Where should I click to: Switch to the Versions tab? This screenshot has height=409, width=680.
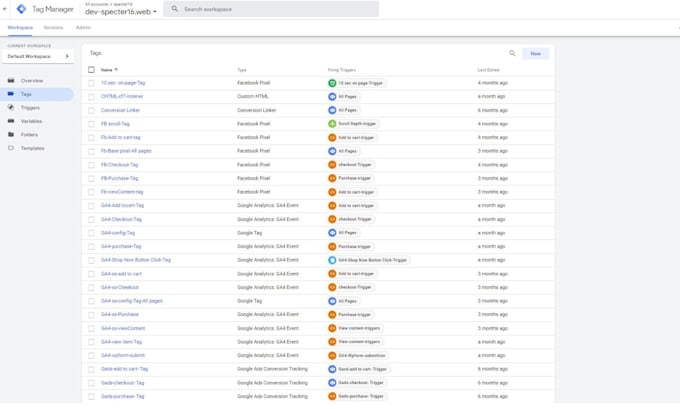[x=53, y=27]
